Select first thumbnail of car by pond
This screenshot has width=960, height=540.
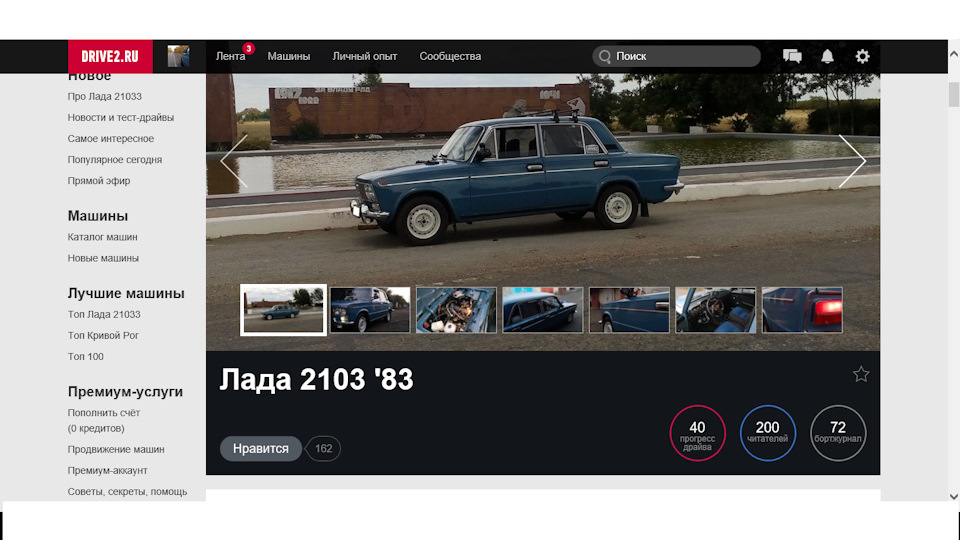pyautogui.click(x=283, y=310)
